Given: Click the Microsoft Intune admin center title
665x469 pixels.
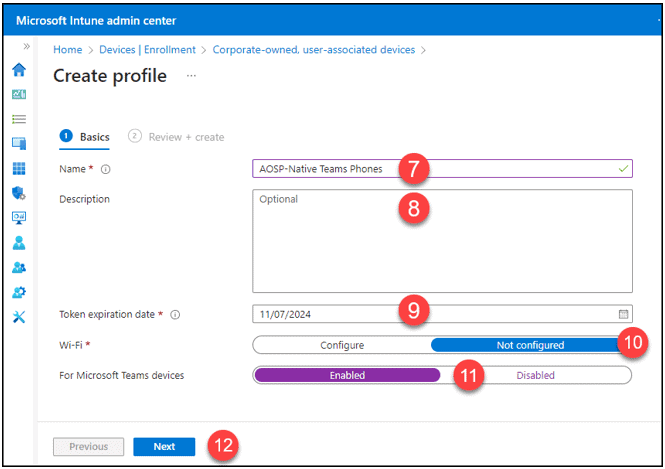Looking at the screenshot, I should pos(96,20).
